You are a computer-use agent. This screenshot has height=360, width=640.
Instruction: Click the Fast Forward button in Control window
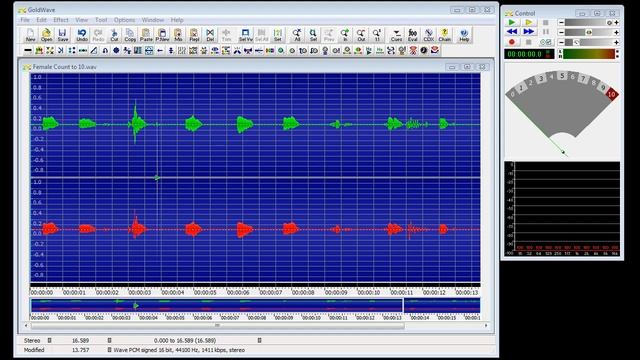pyautogui.click(x=528, y=31)
